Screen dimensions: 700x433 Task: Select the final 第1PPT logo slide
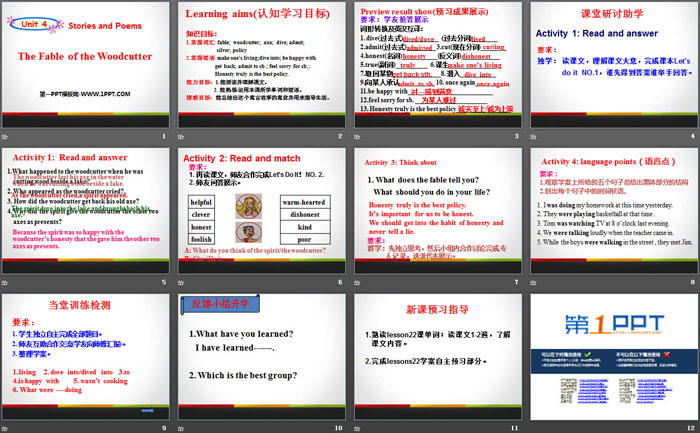[x=611, y=360]
